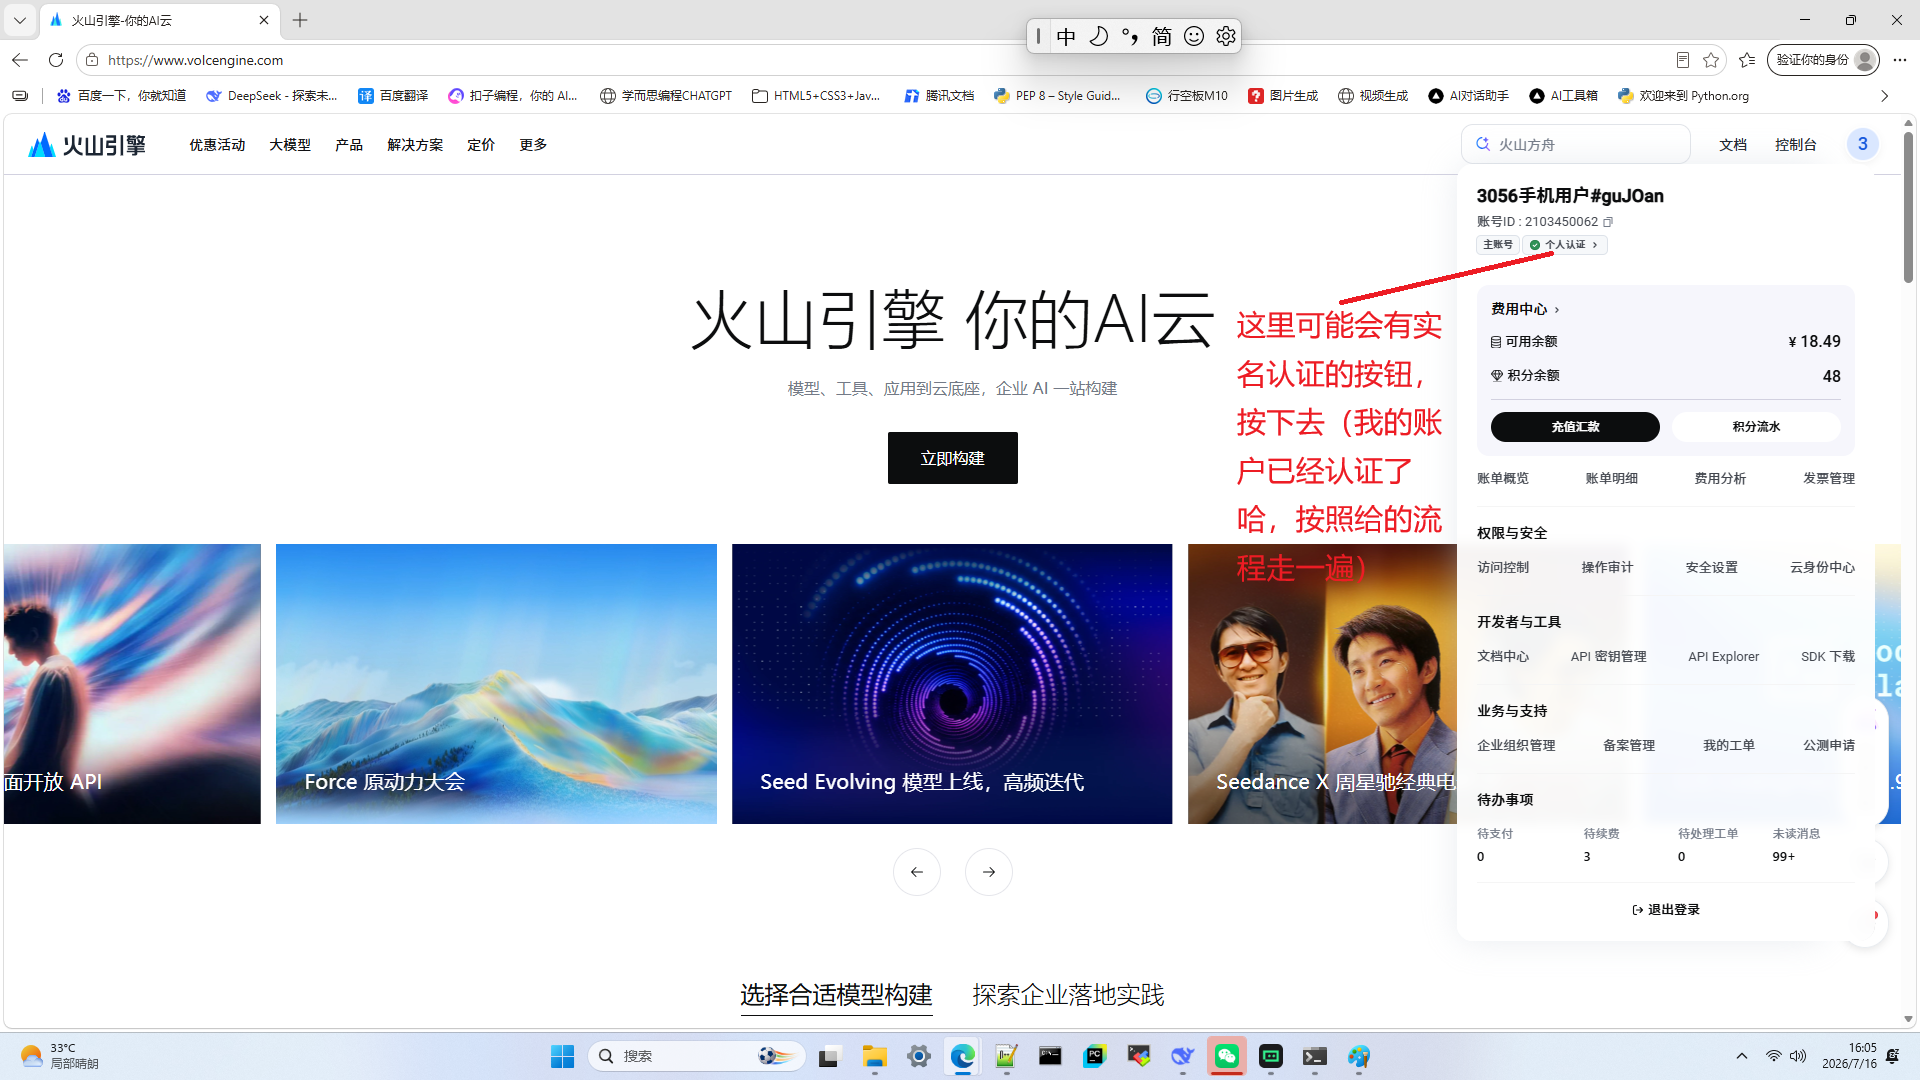Open a new browser tab
This screenshot has width=1920, height=1080.
300,20
